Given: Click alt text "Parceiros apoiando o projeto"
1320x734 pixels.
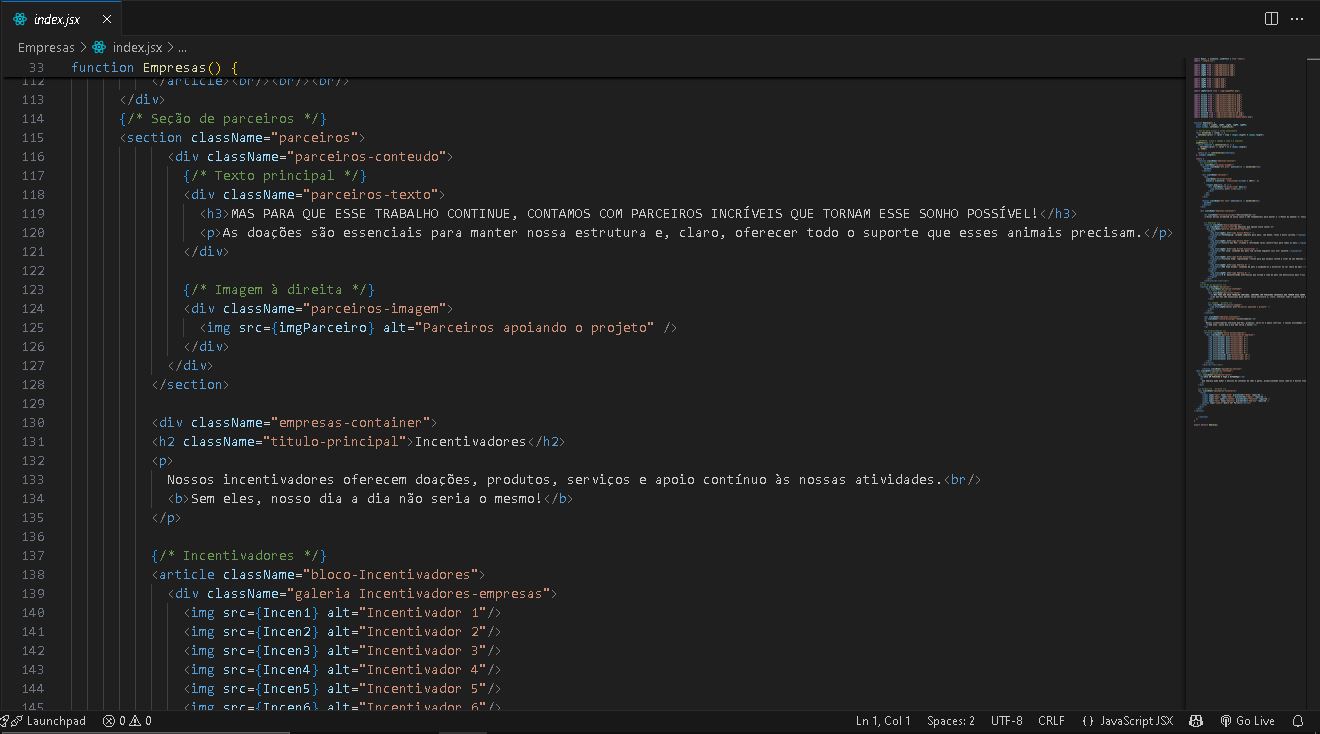Looking at the screenshot, I should point(534,327).
